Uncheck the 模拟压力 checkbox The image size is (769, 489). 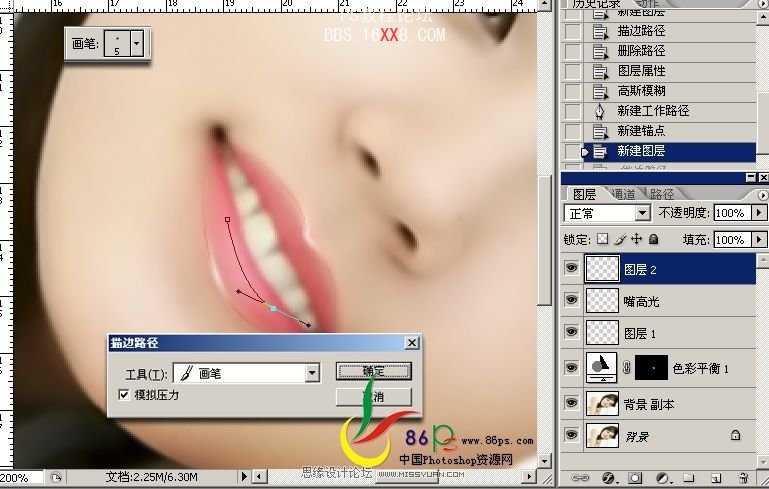tap(123, 395)
